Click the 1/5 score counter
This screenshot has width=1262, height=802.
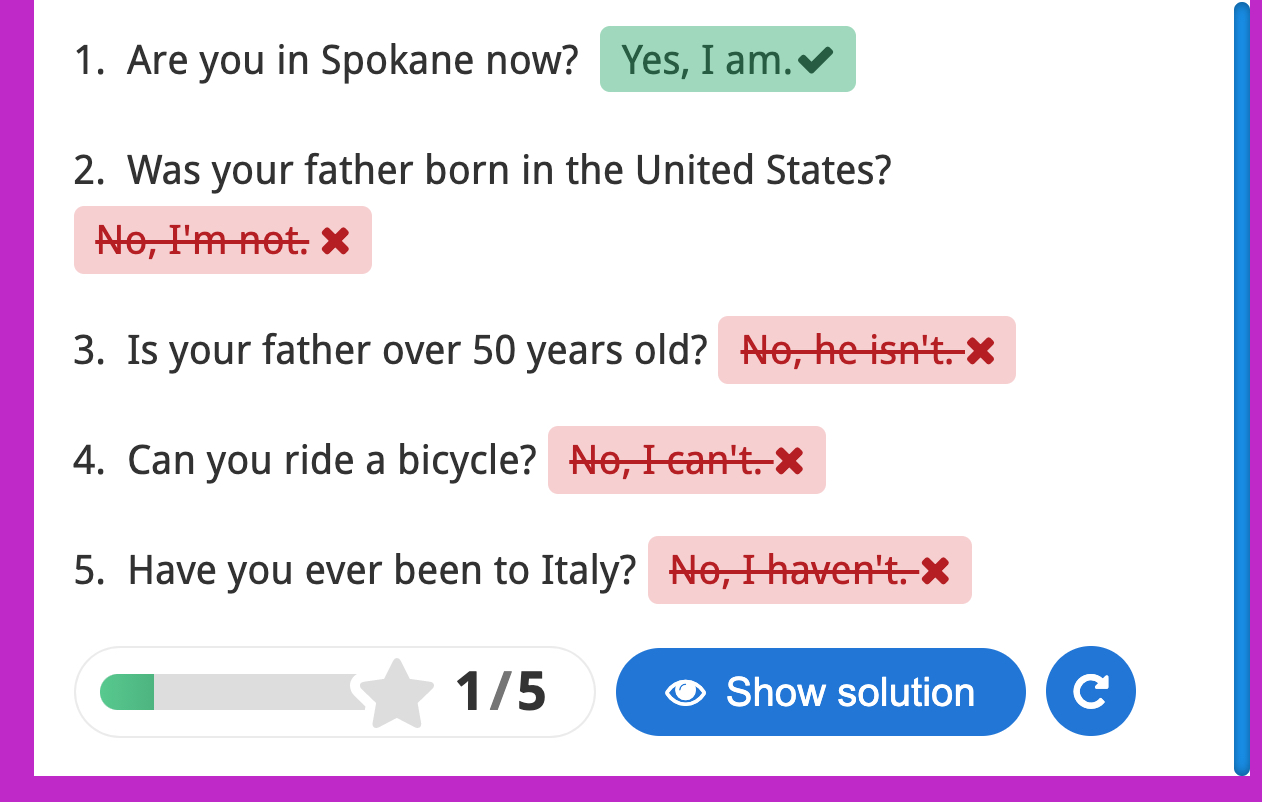(501, 692)
